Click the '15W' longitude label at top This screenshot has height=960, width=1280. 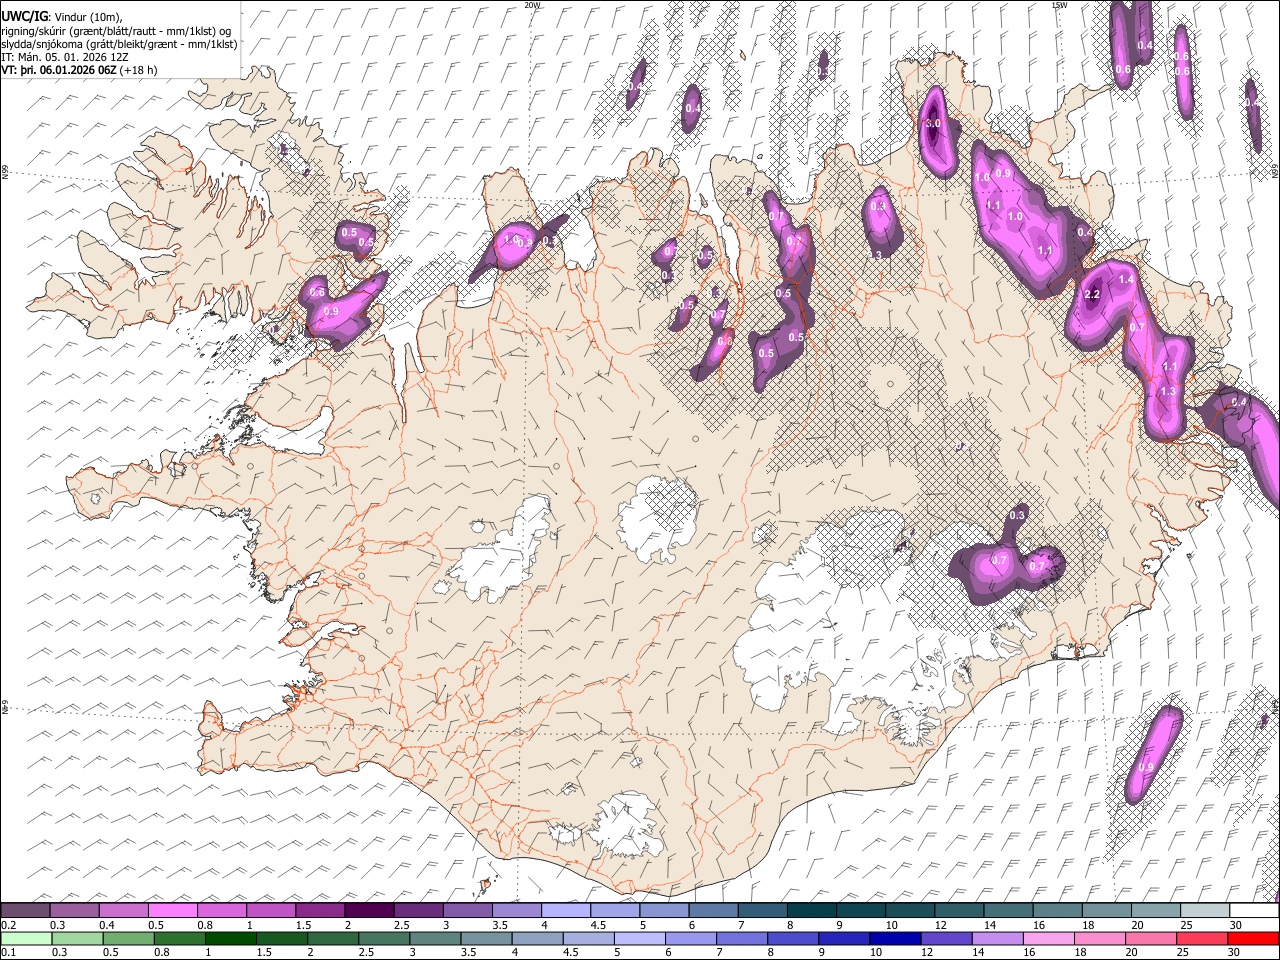point(1059,5)
